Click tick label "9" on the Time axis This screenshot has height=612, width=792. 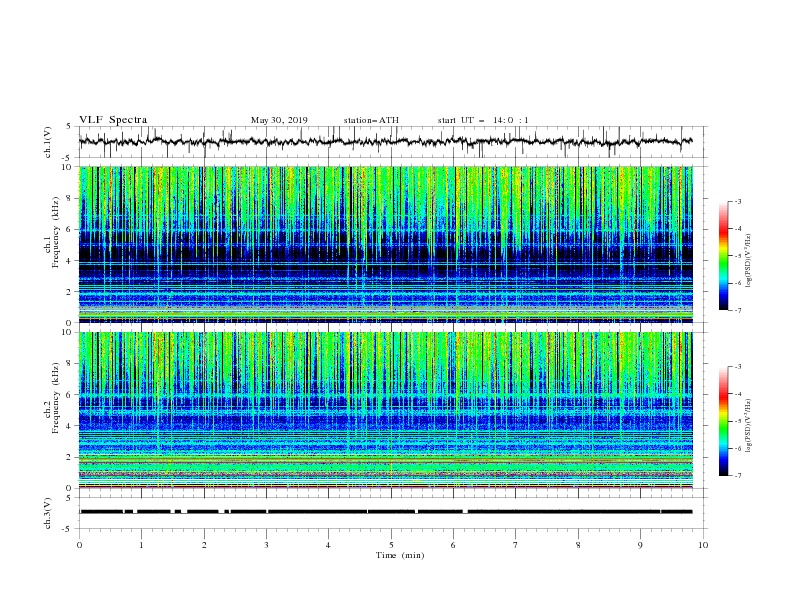(x=640, y=545)
